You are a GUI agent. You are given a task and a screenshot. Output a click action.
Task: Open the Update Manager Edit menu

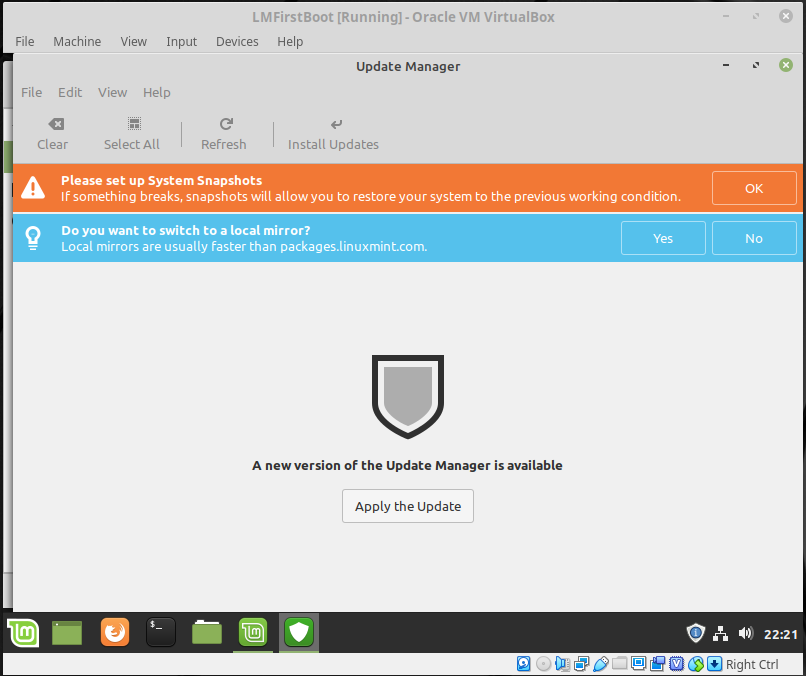click(x=70, y=93)
